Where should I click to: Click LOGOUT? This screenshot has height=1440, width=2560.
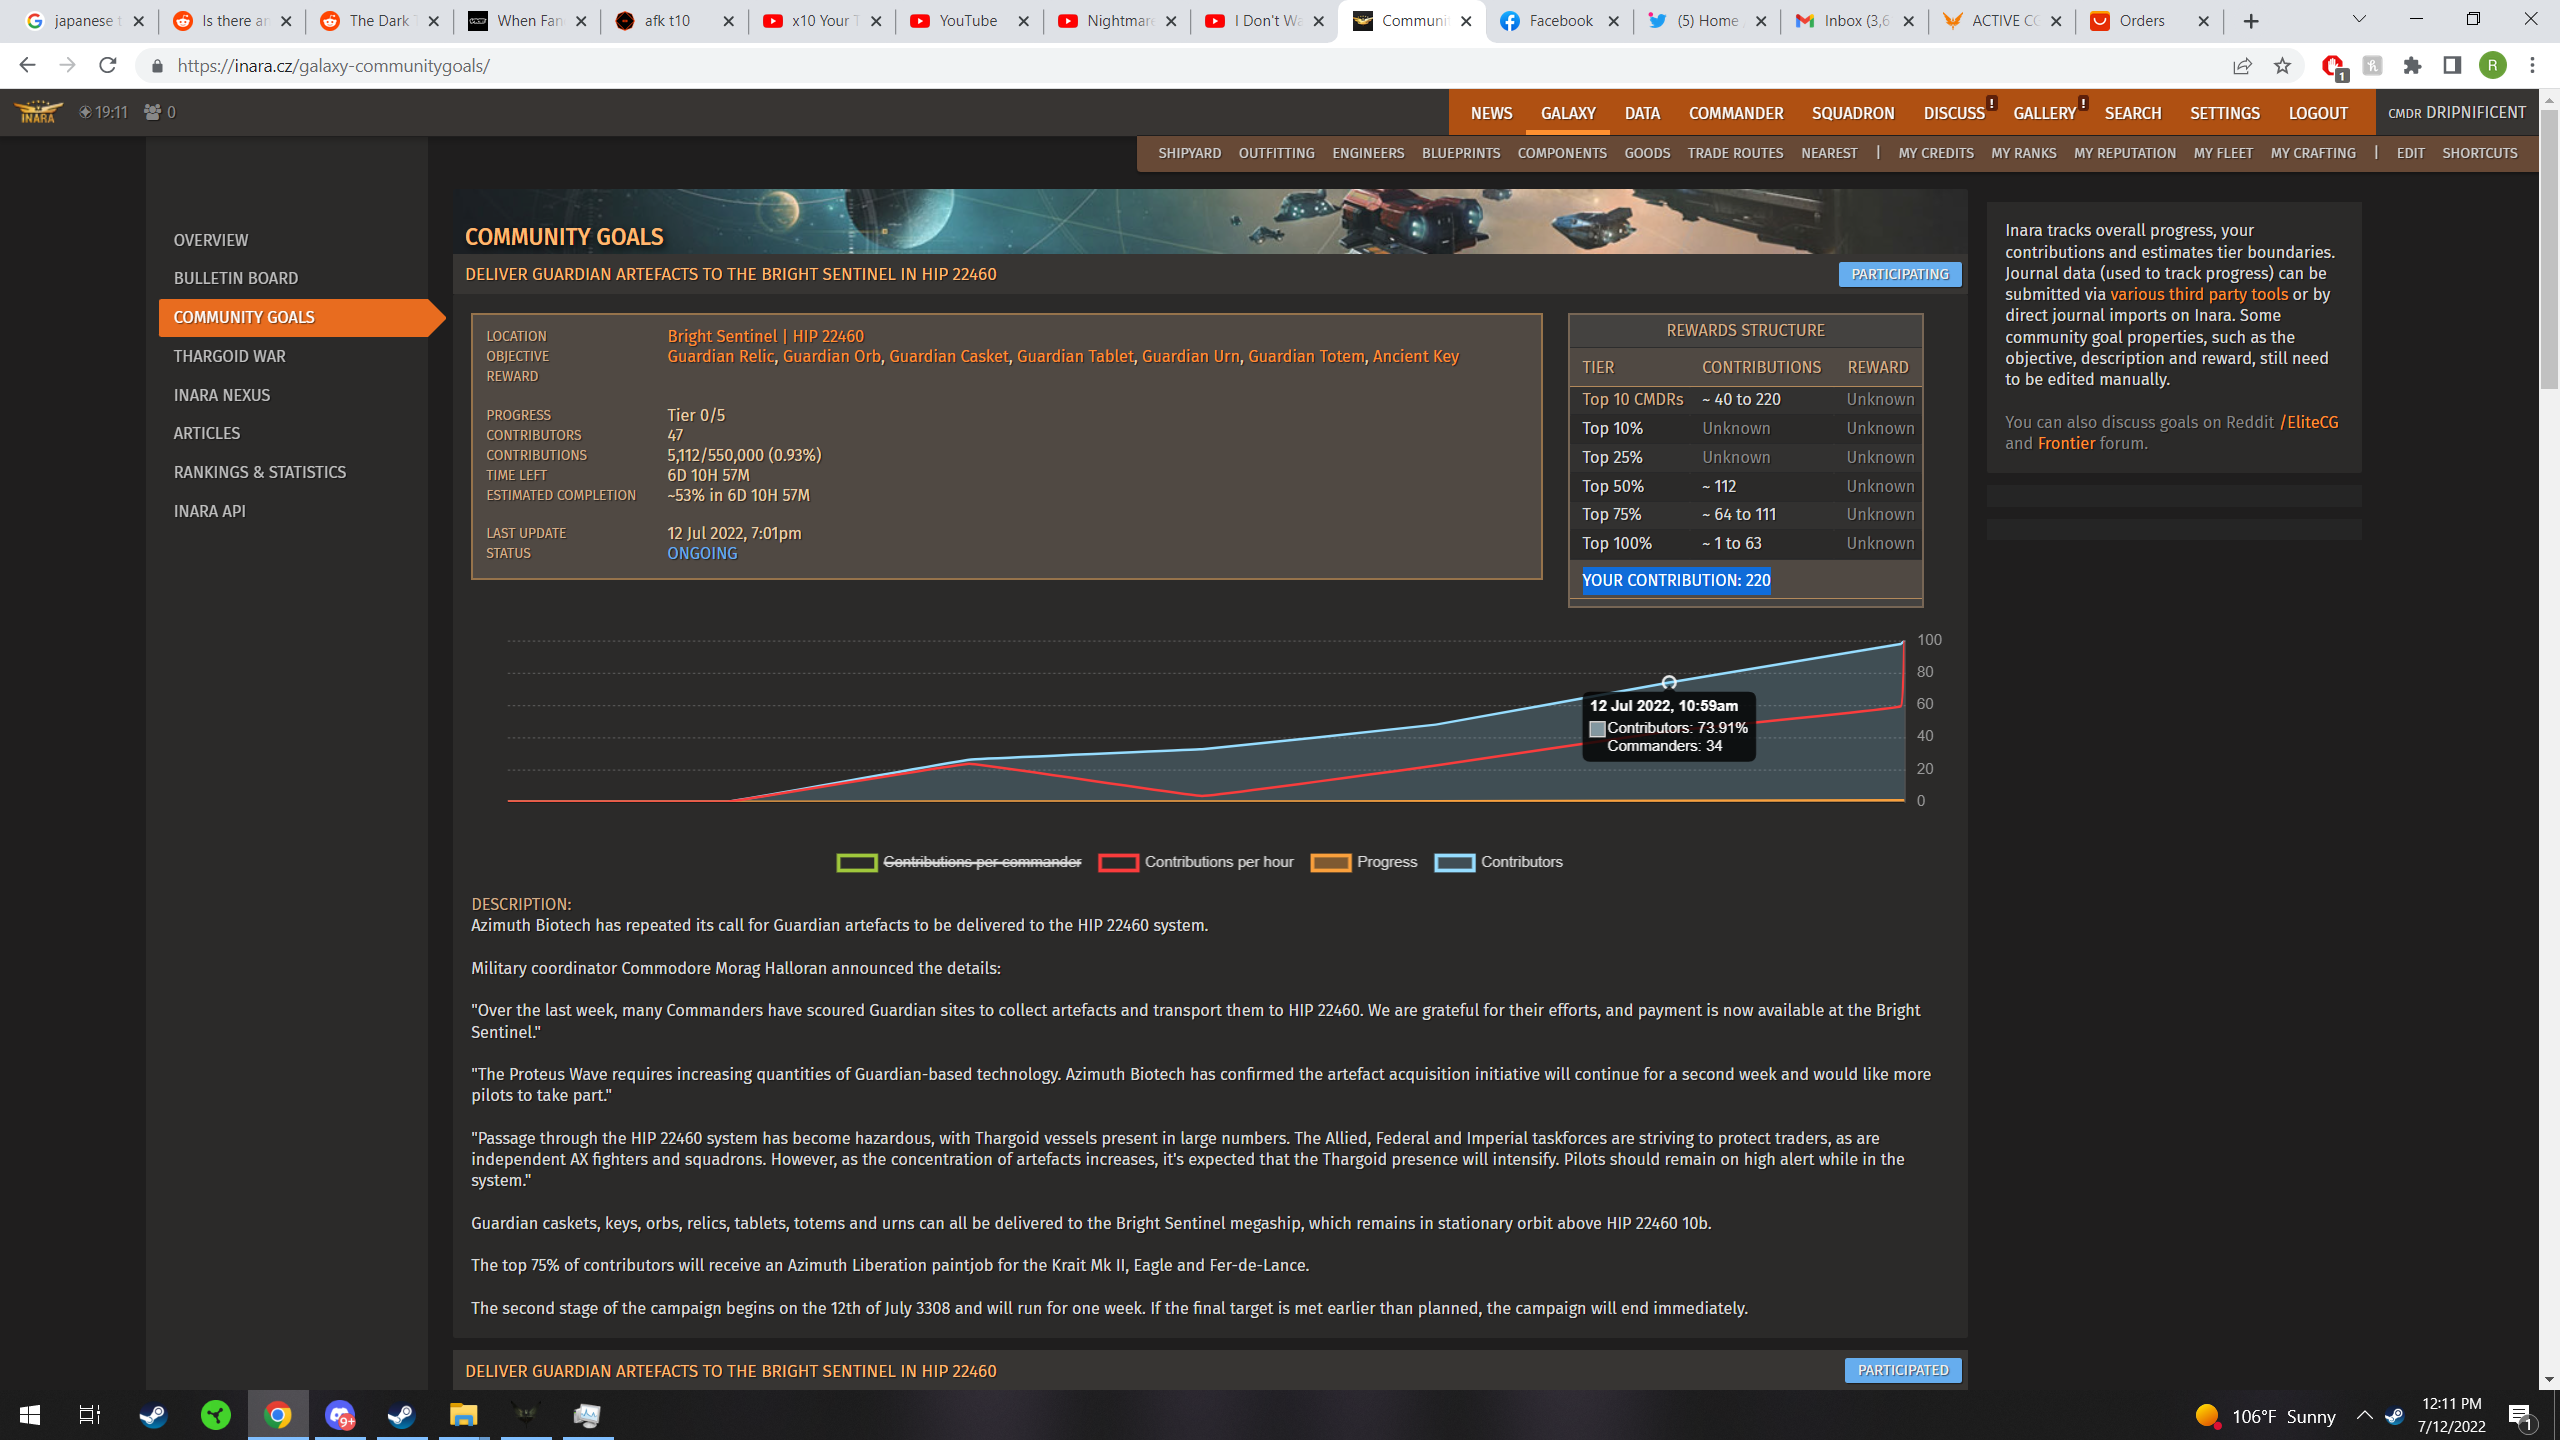2318,113
